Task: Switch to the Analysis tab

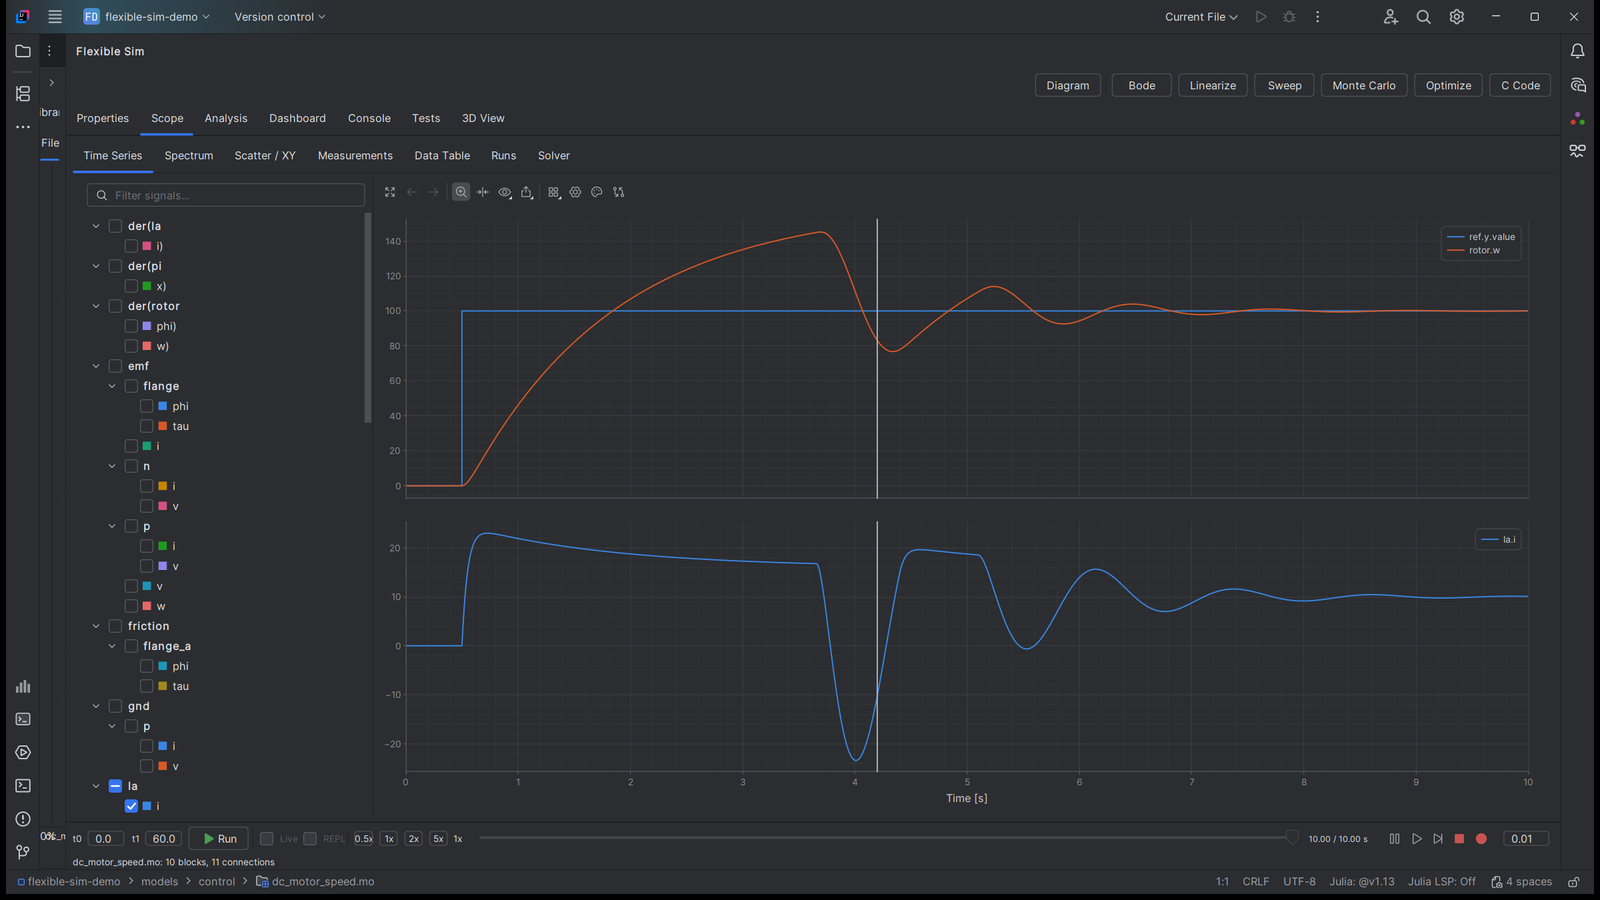Action: coord(226,118)
